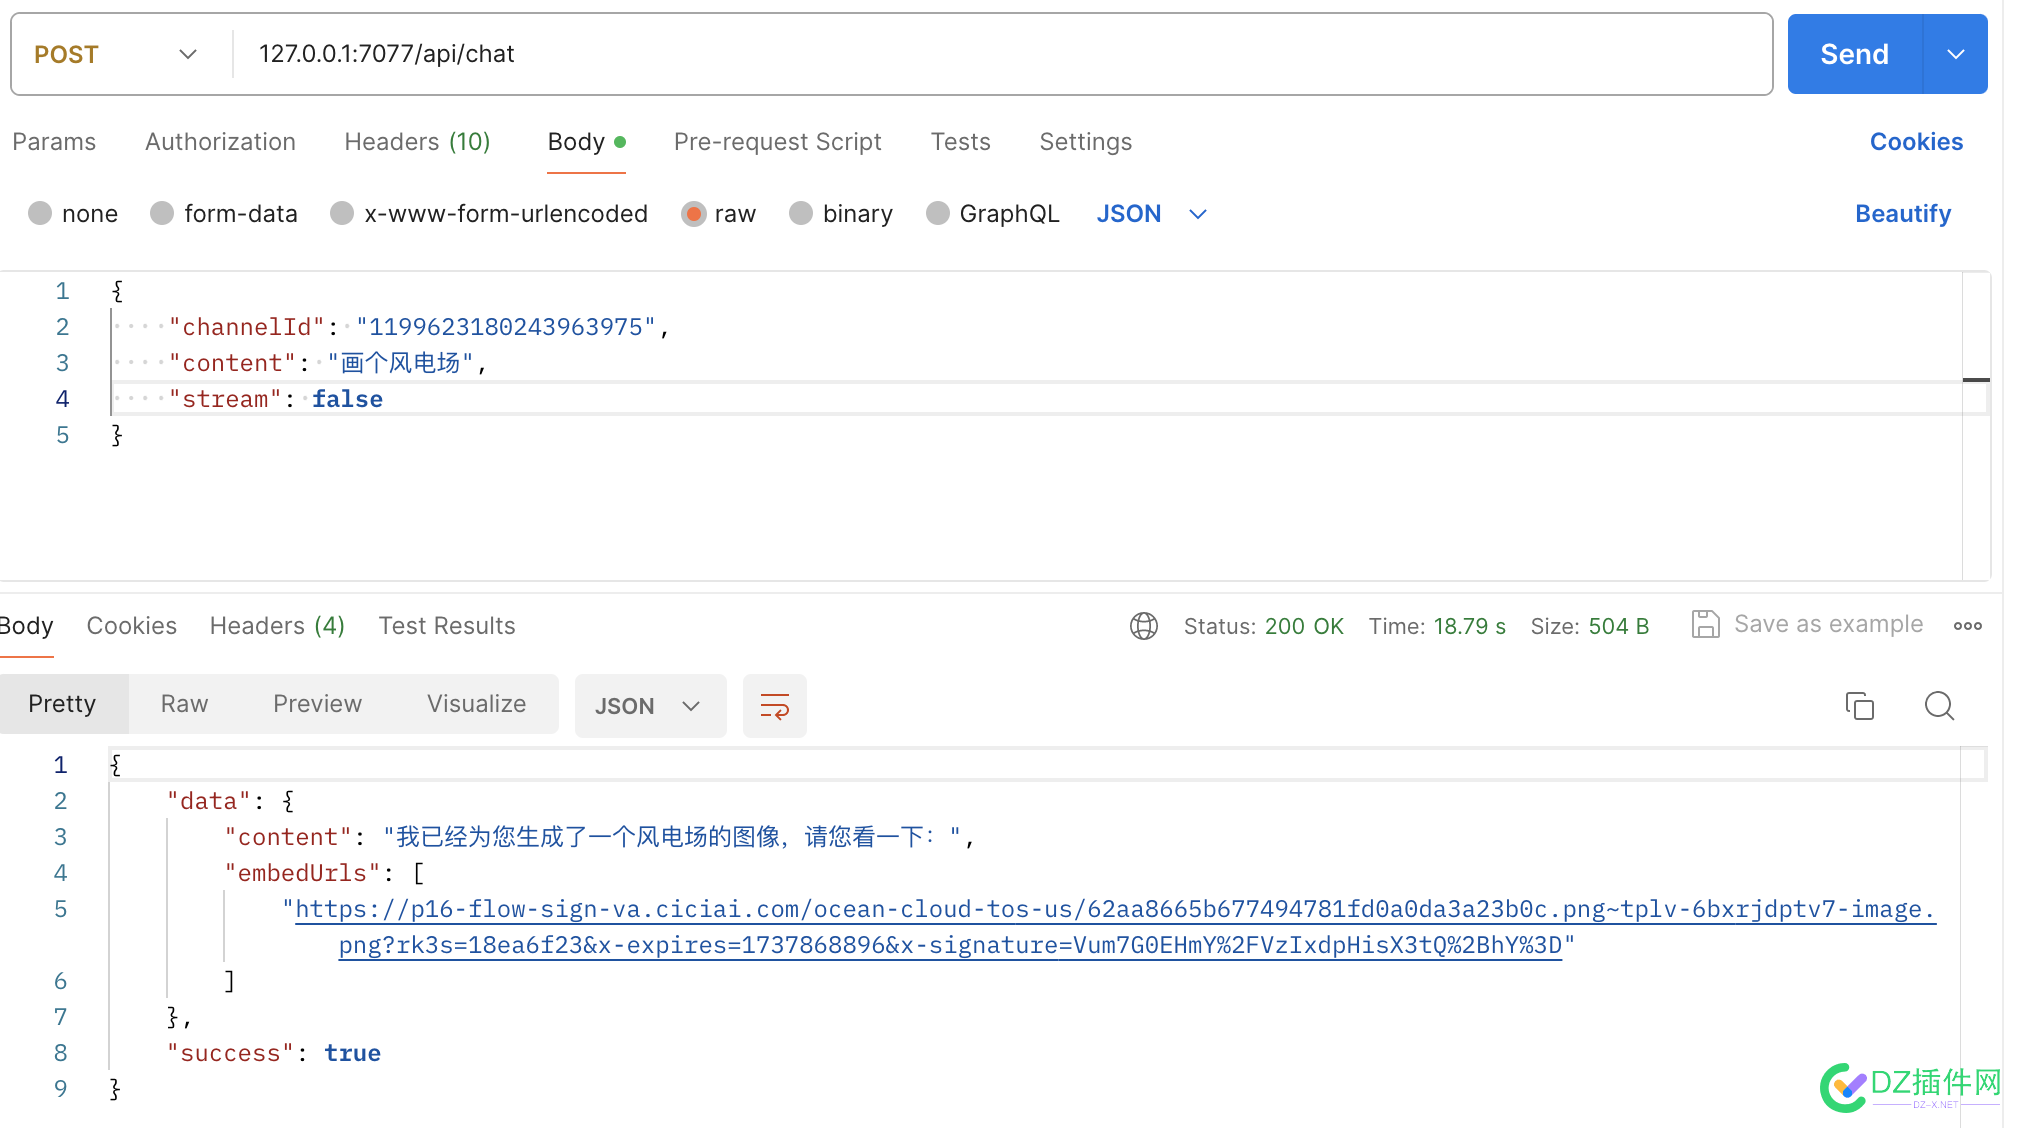Select the none radio button

(40, 212)
